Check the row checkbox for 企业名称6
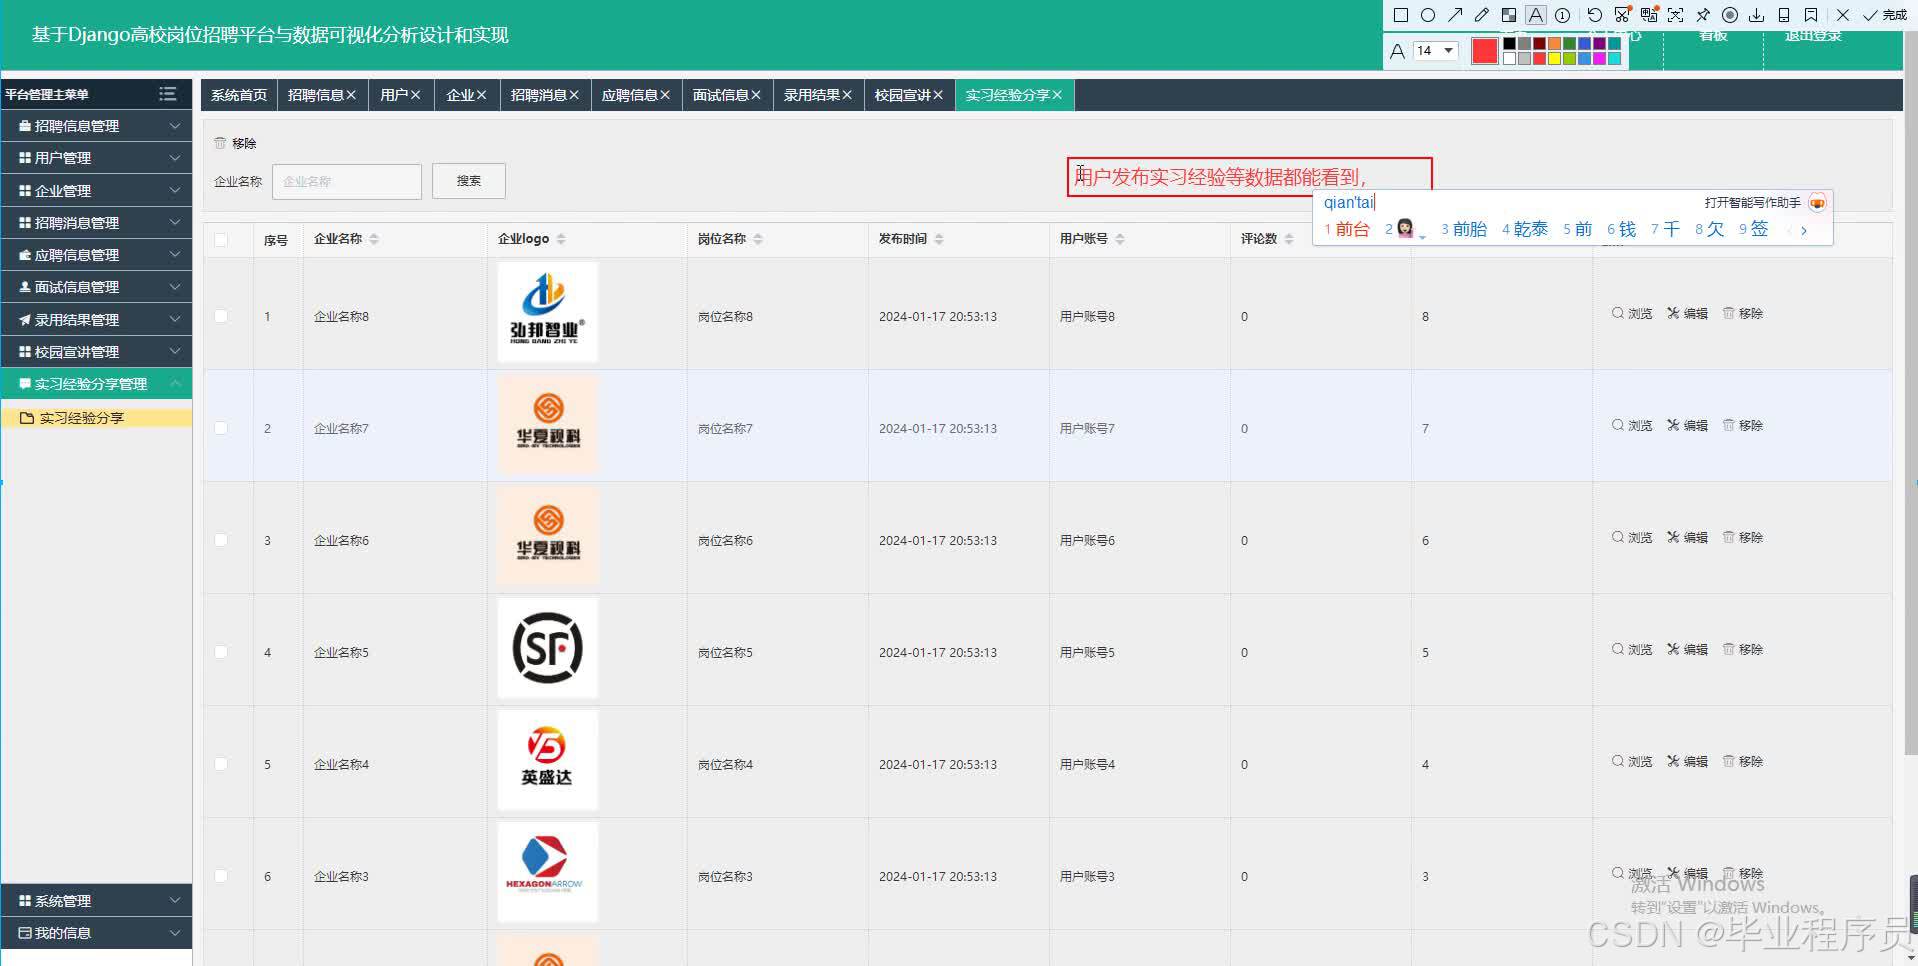The image size is (1918, 966). [x=221, y=540]
